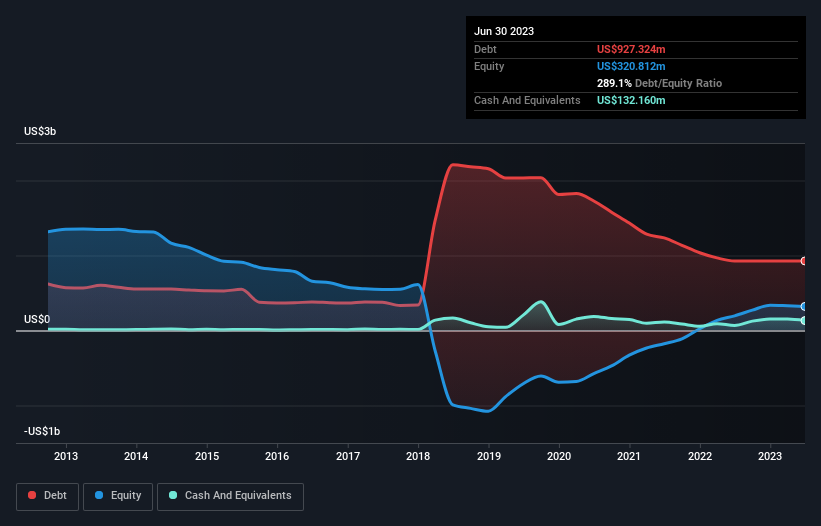Click the 2014 x-axis label
Viewport: 821px width, 526px height.
point(136,456)
